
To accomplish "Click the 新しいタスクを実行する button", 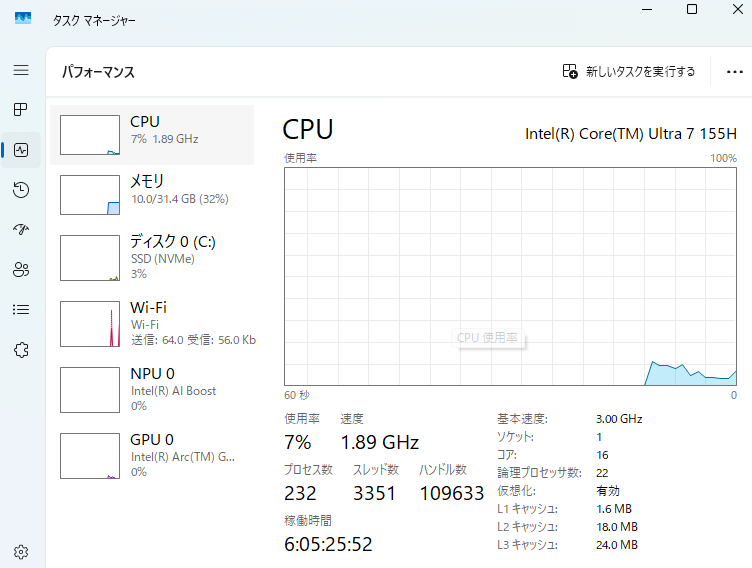I will click(x=628, y=72).
